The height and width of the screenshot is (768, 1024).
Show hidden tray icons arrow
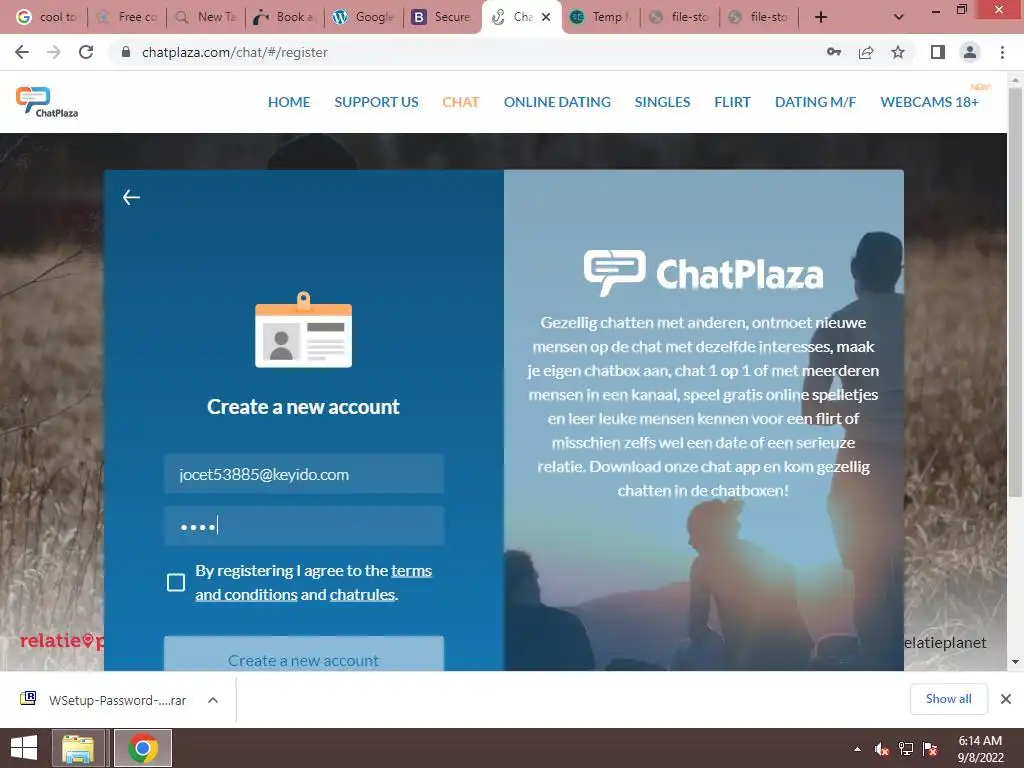(857, 749)
